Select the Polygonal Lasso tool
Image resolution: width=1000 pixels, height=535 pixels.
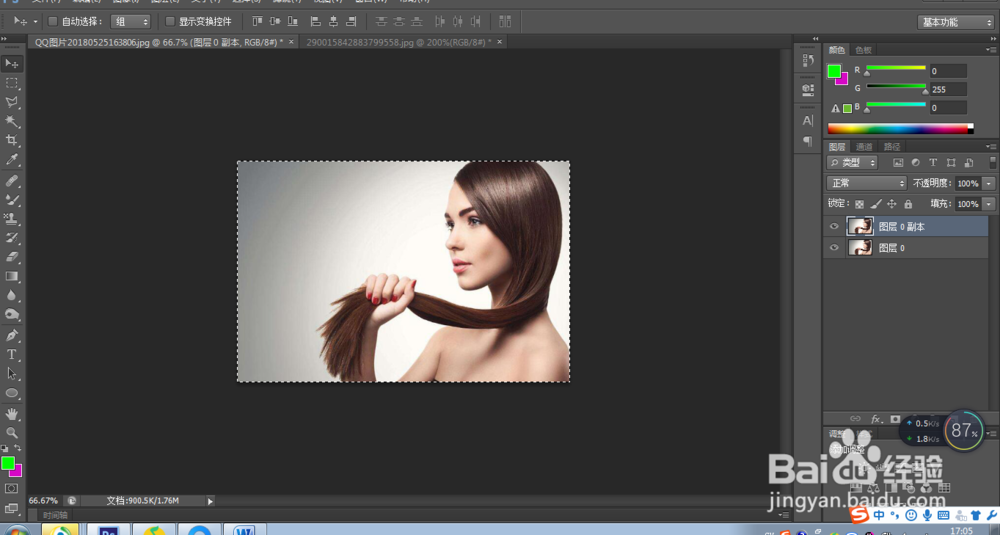11,102
